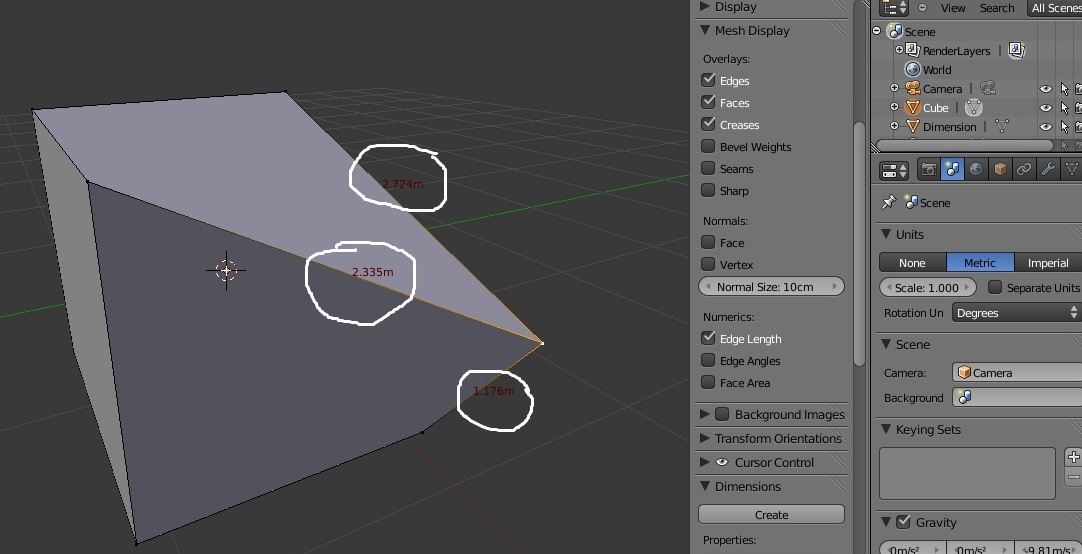
Task: Open the outliner View menu
Action: pyautogui.click(x=953, y=8)
